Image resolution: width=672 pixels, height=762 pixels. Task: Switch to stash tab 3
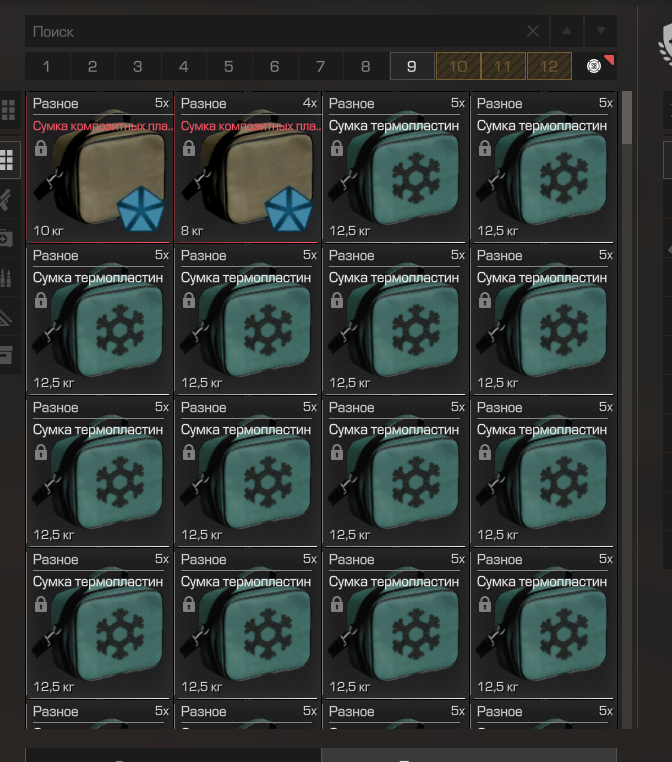pyautogui.click(x=138, y=66)
